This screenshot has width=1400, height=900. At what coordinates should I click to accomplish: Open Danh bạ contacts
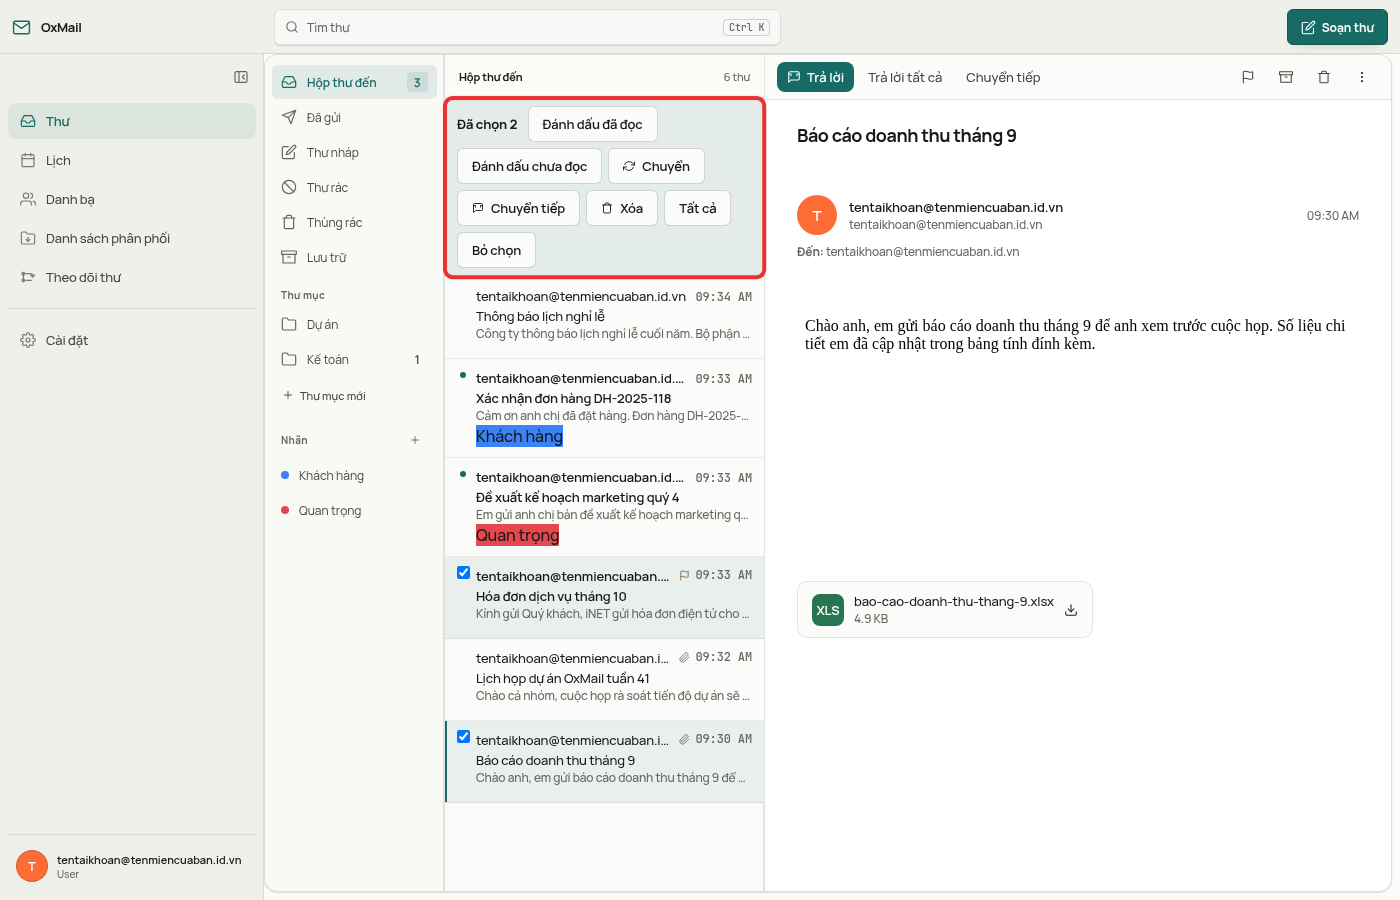(132, 199)
